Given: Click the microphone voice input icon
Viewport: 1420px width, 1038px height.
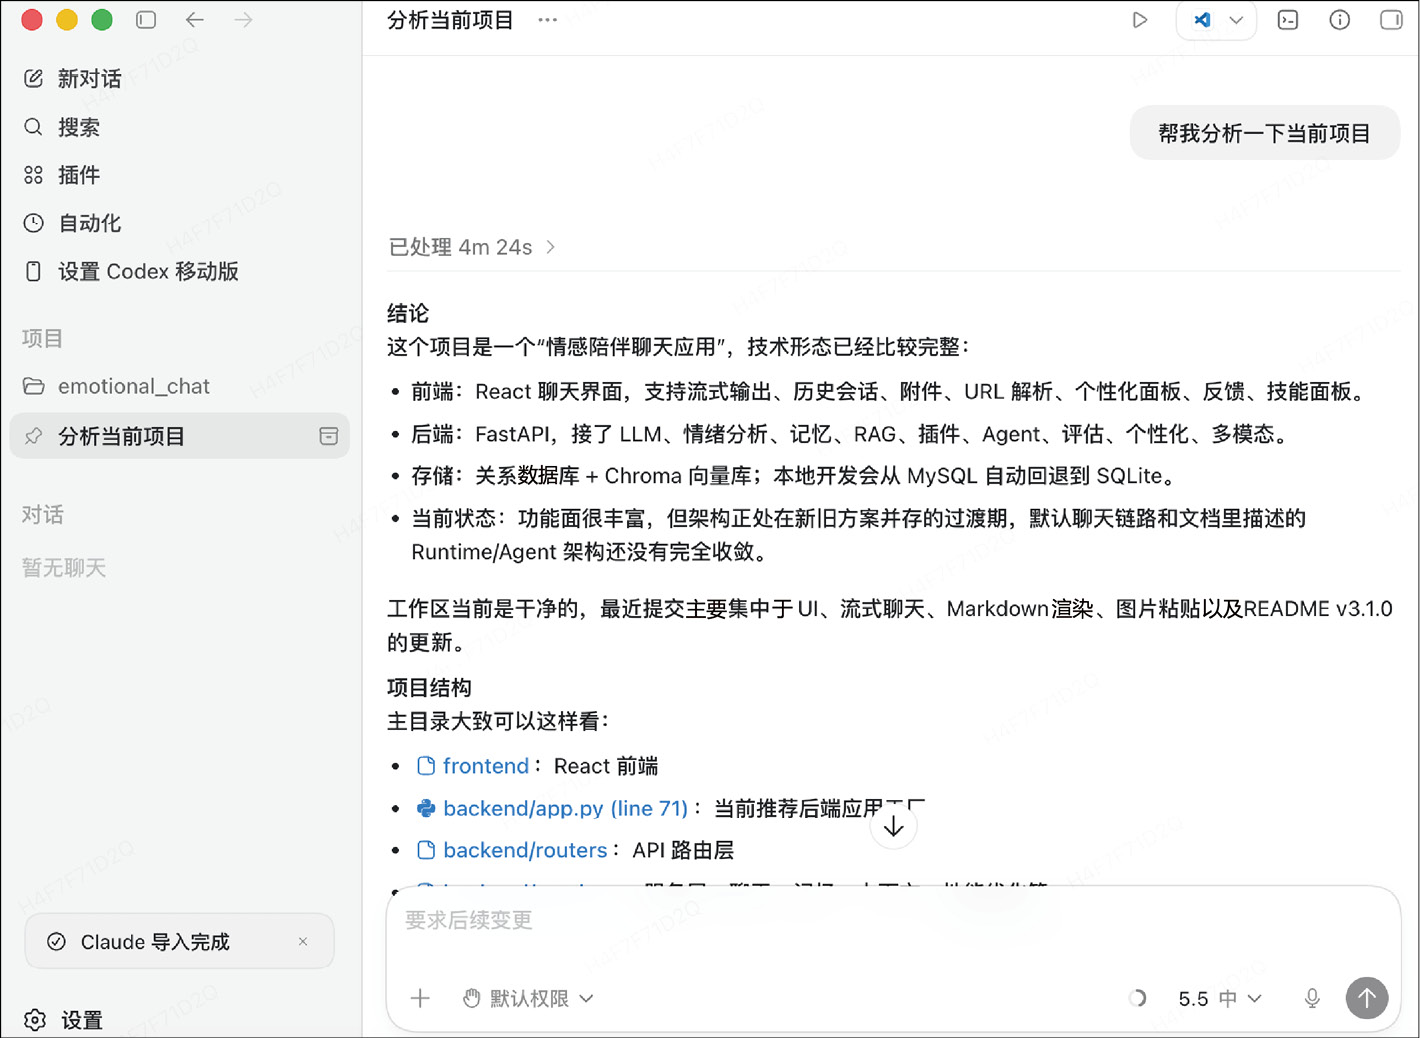Looking at the screenshot, I should [1312, 998].
